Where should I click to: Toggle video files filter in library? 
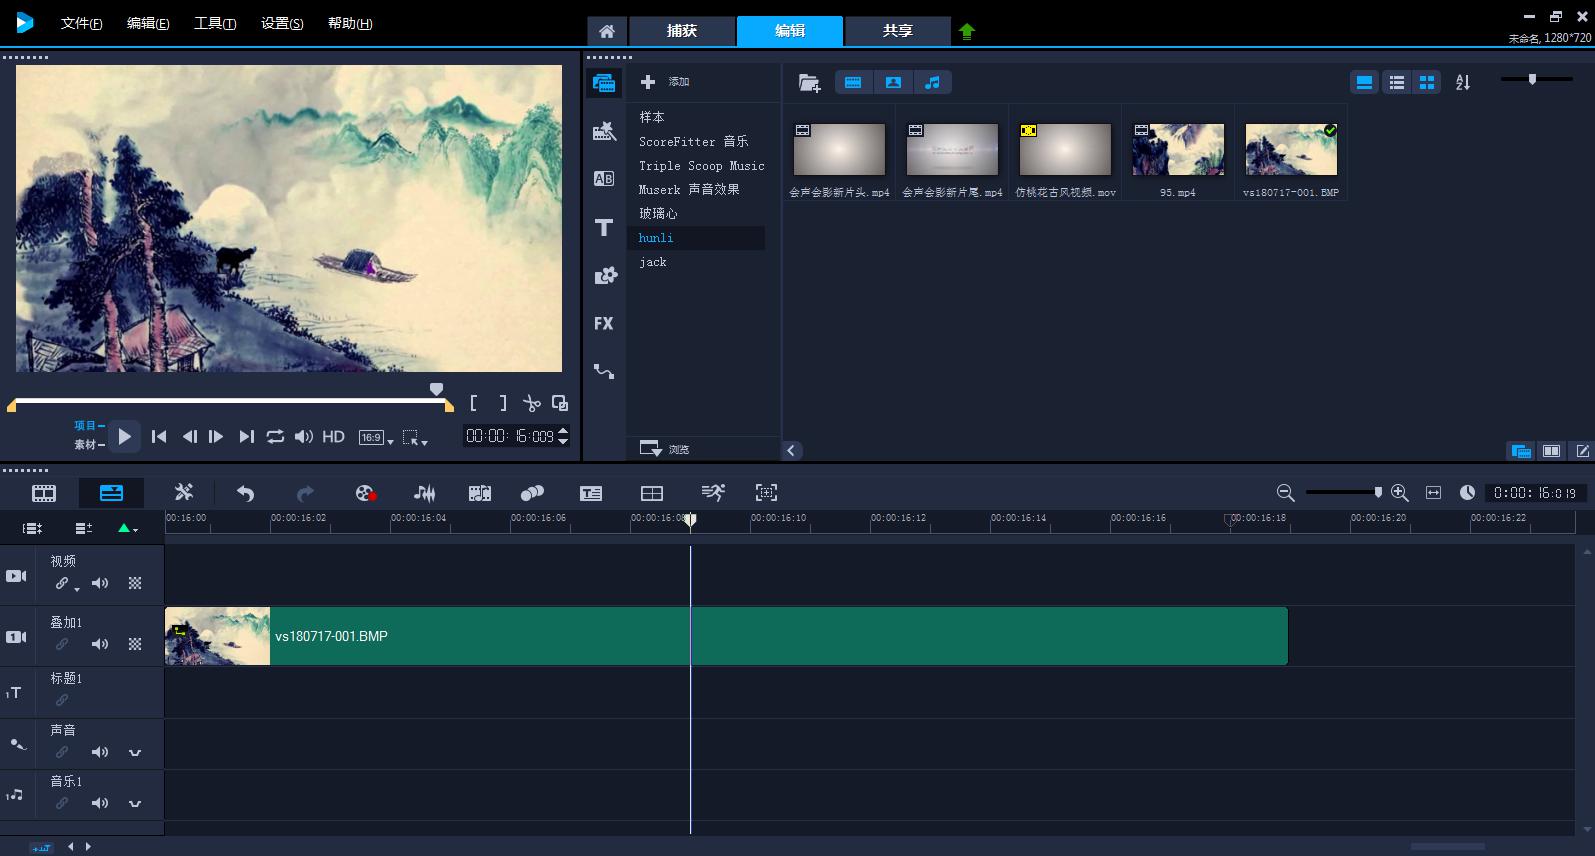point(853,83)
